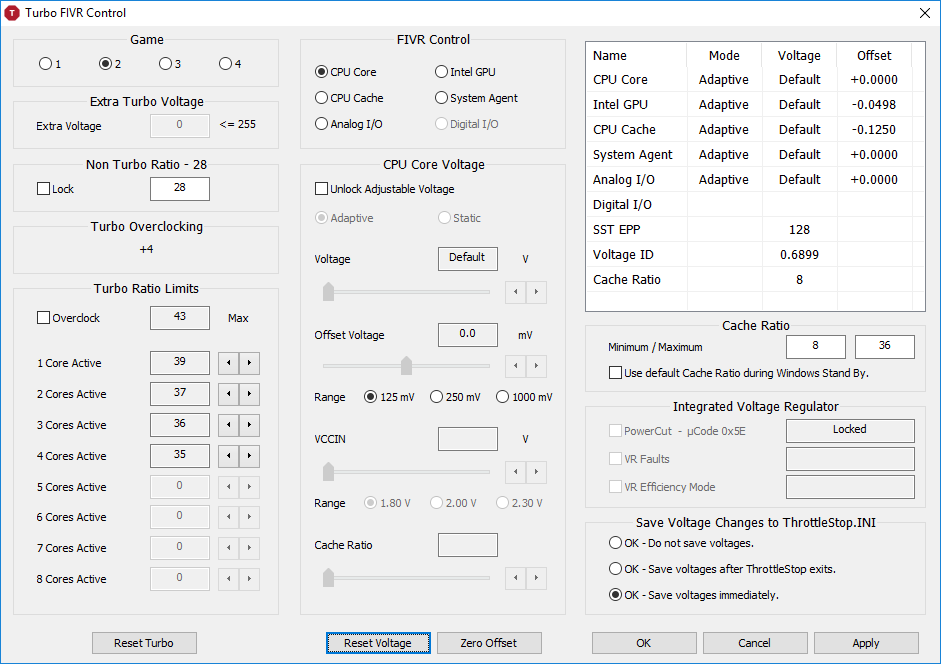The image size is (941, 664).
Task: Choose the 250 mV range option
Action: point(436,397)
